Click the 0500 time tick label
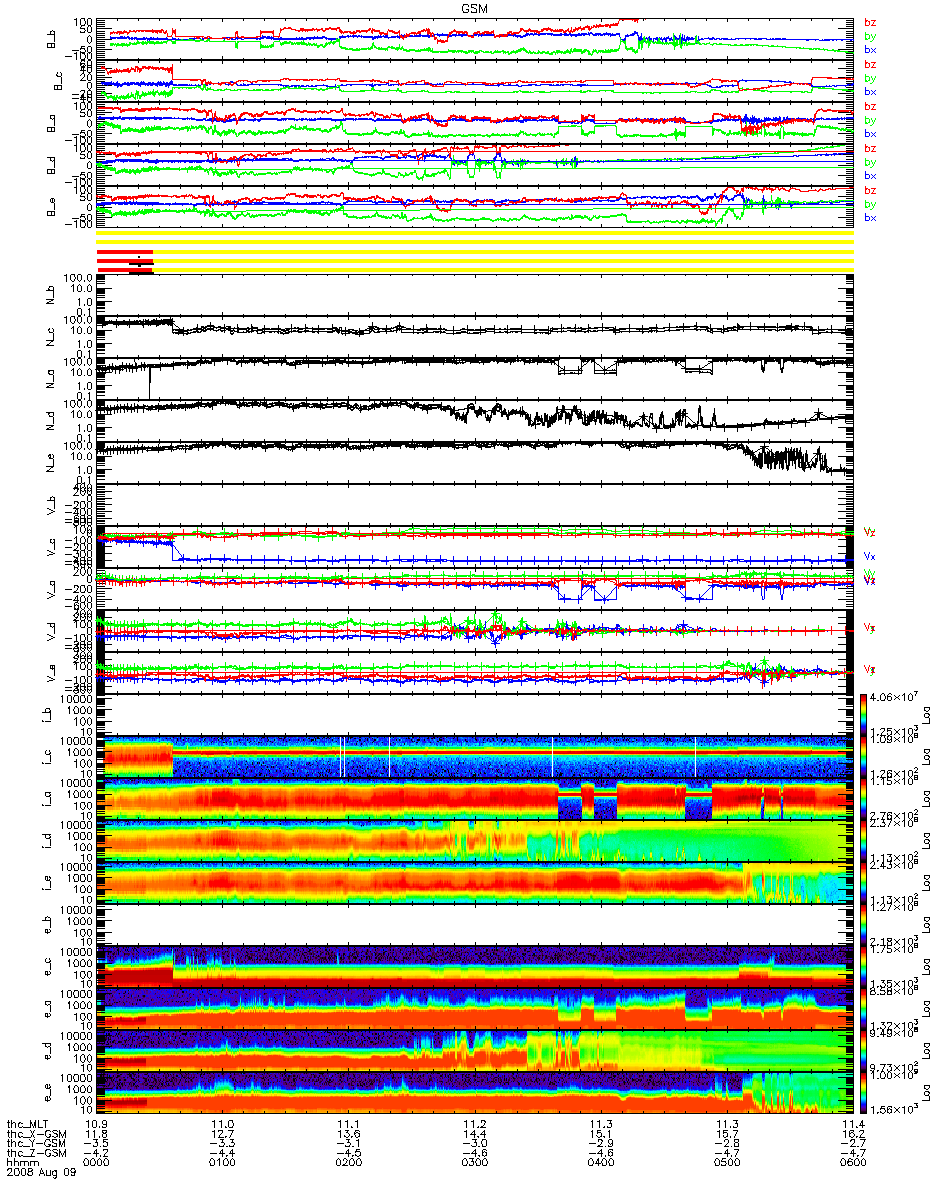 coord(727,1164)
